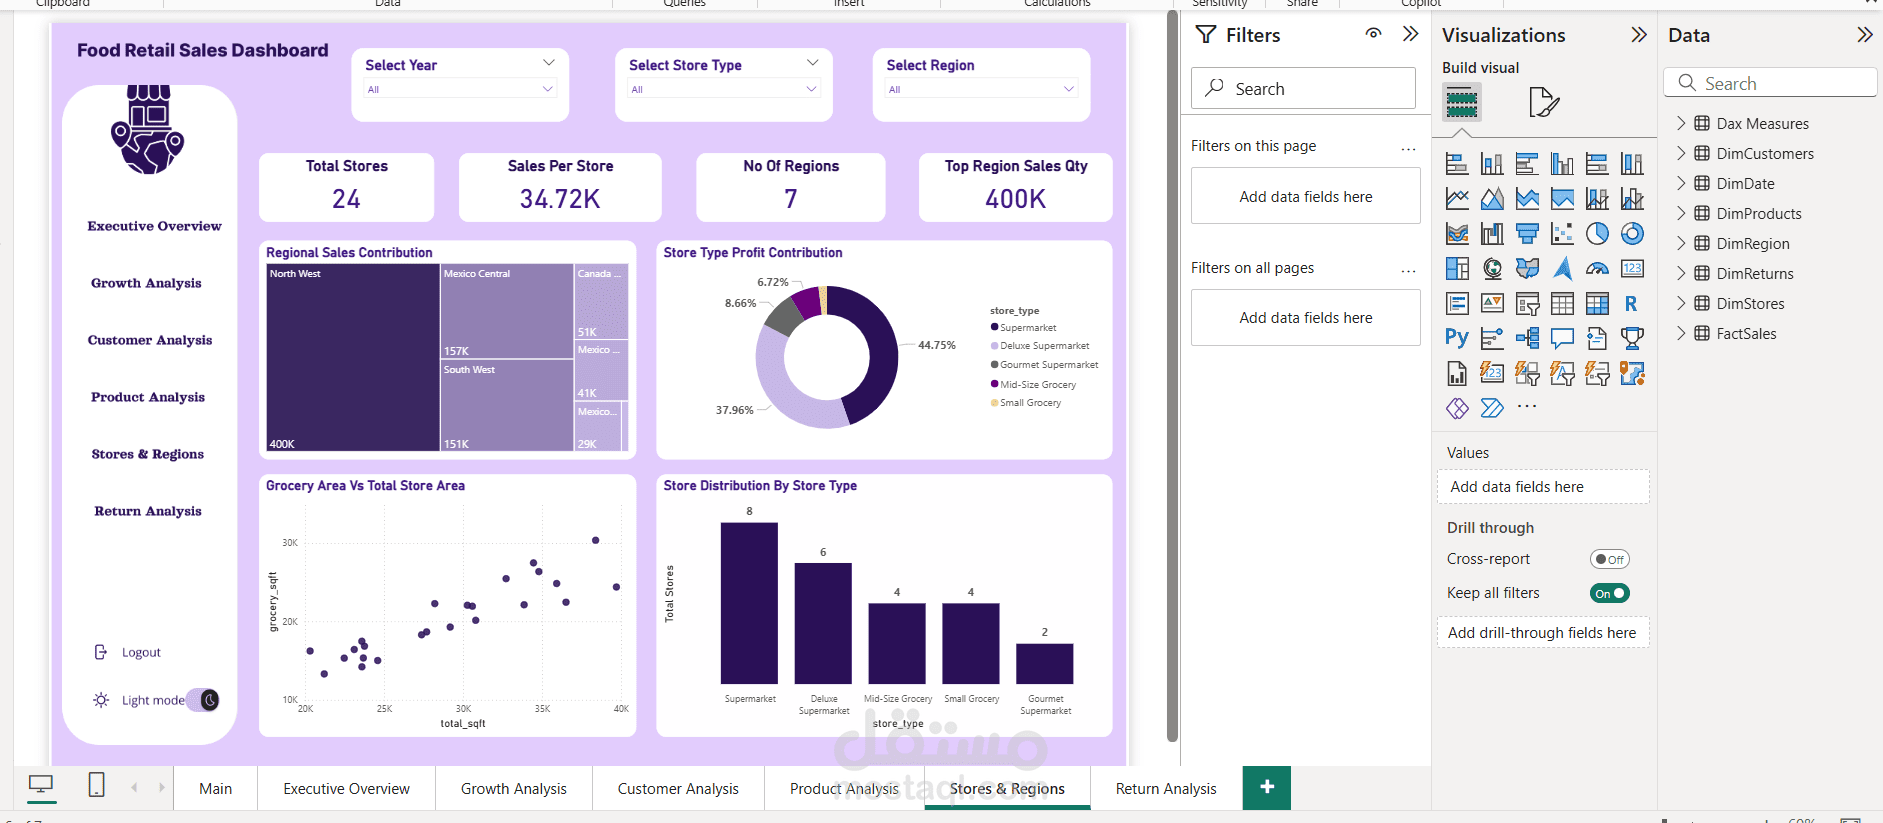Collapse the Data pane
1883x823 pixels.
coord(1865,35)
